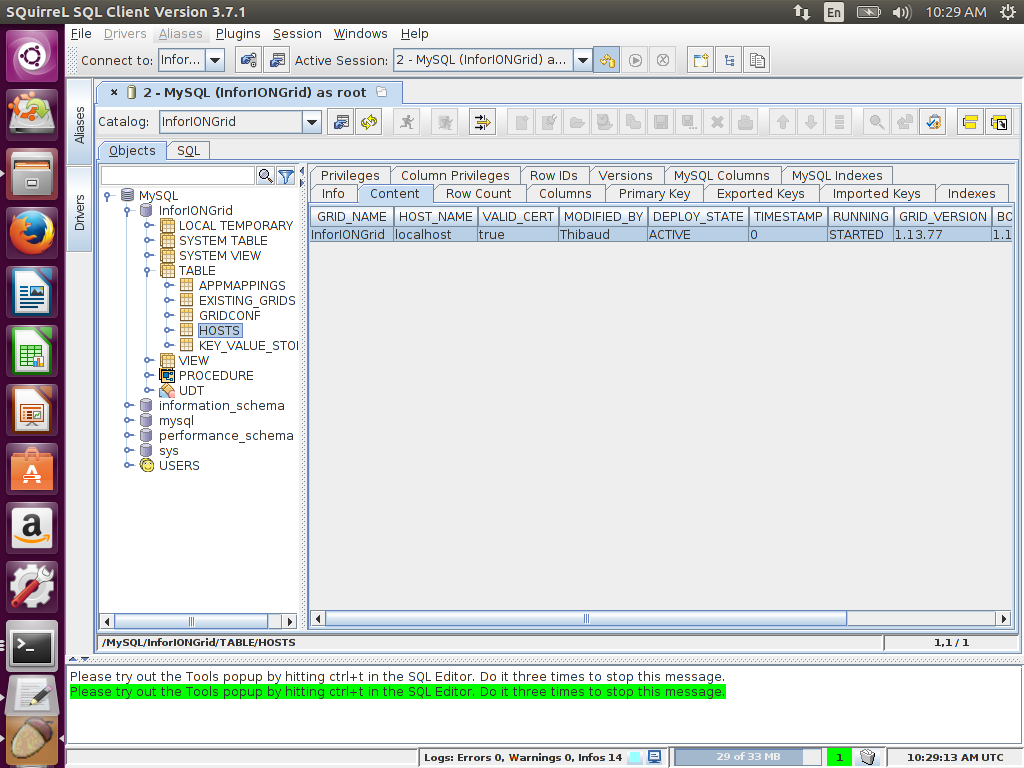Click the find objects magnifier icon in object tree

tap(266, 176)
